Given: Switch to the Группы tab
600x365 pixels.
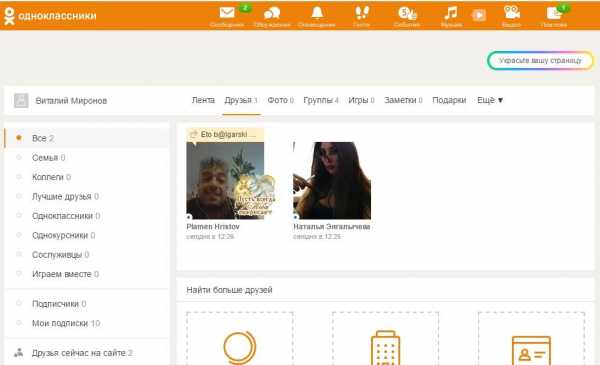Looking at the screenshot, I should [321, 100].
